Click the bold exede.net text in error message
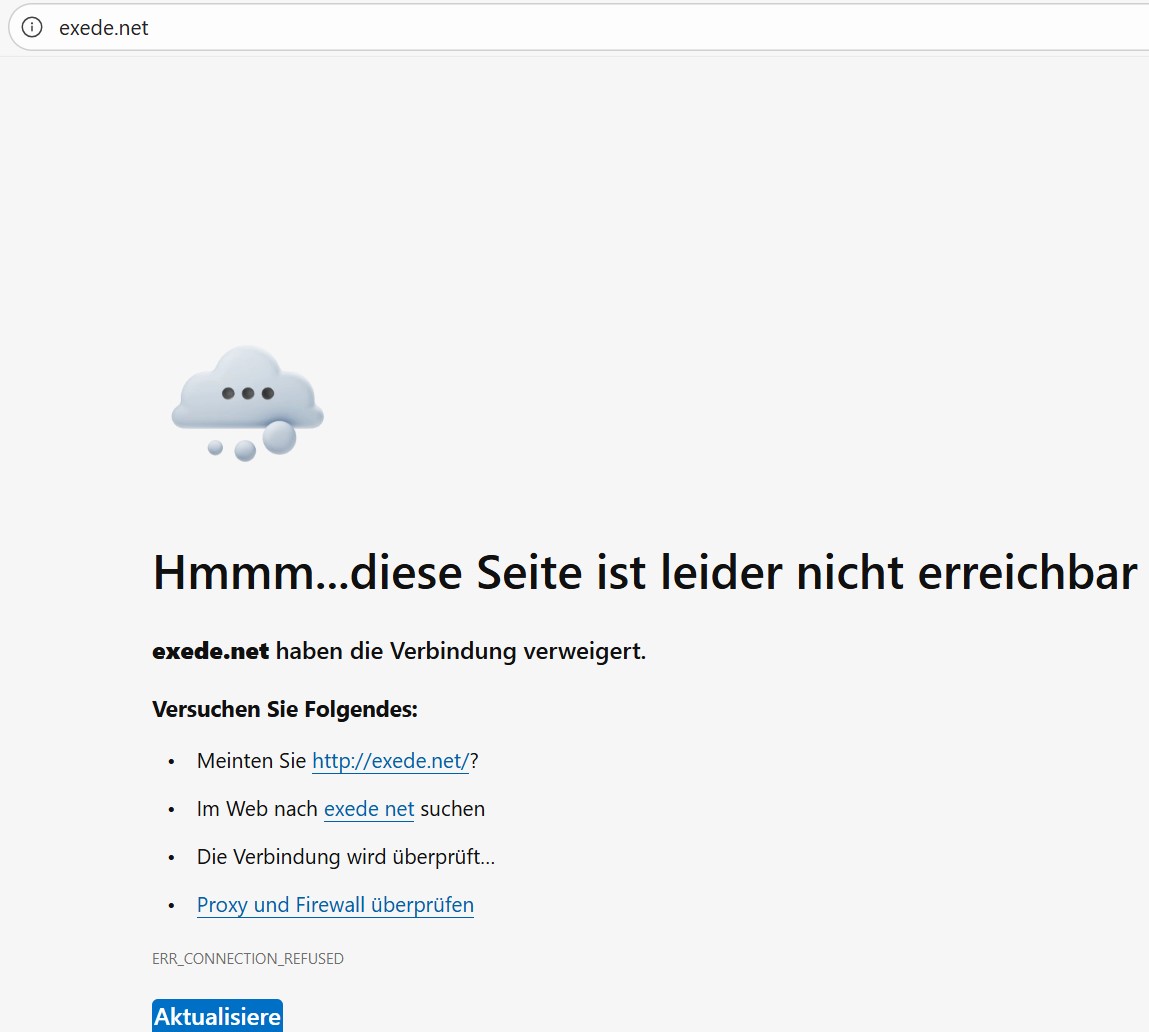 (210, 652)
